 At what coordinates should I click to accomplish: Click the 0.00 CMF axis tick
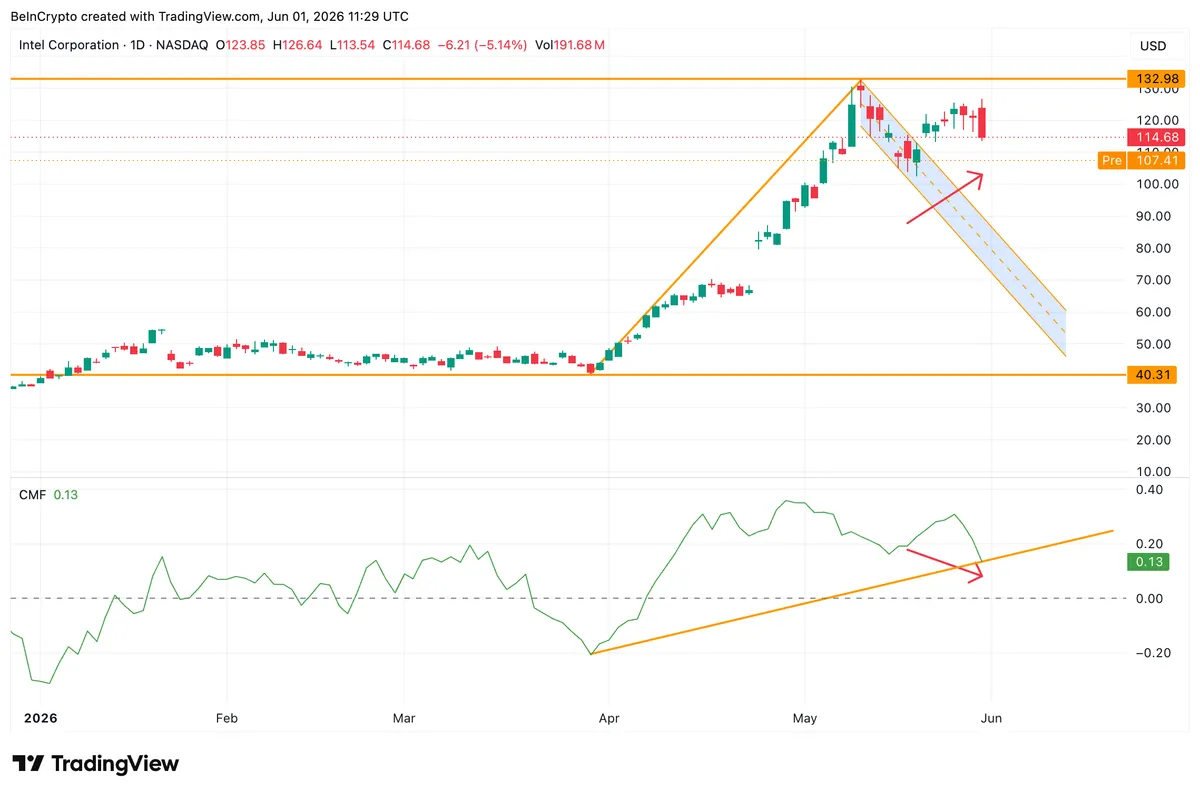1148,599
